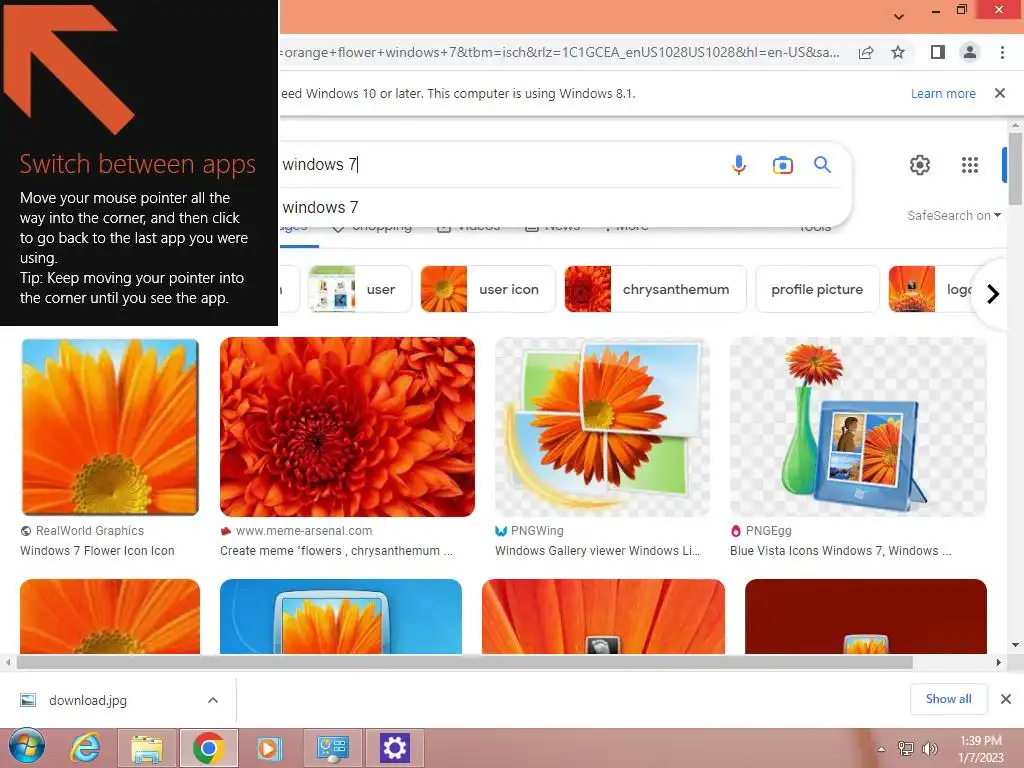Screen dimensions: 1024x768
Task: Expand download.jpg options caret
Action: pyautogui.click(x=213, y=700)
